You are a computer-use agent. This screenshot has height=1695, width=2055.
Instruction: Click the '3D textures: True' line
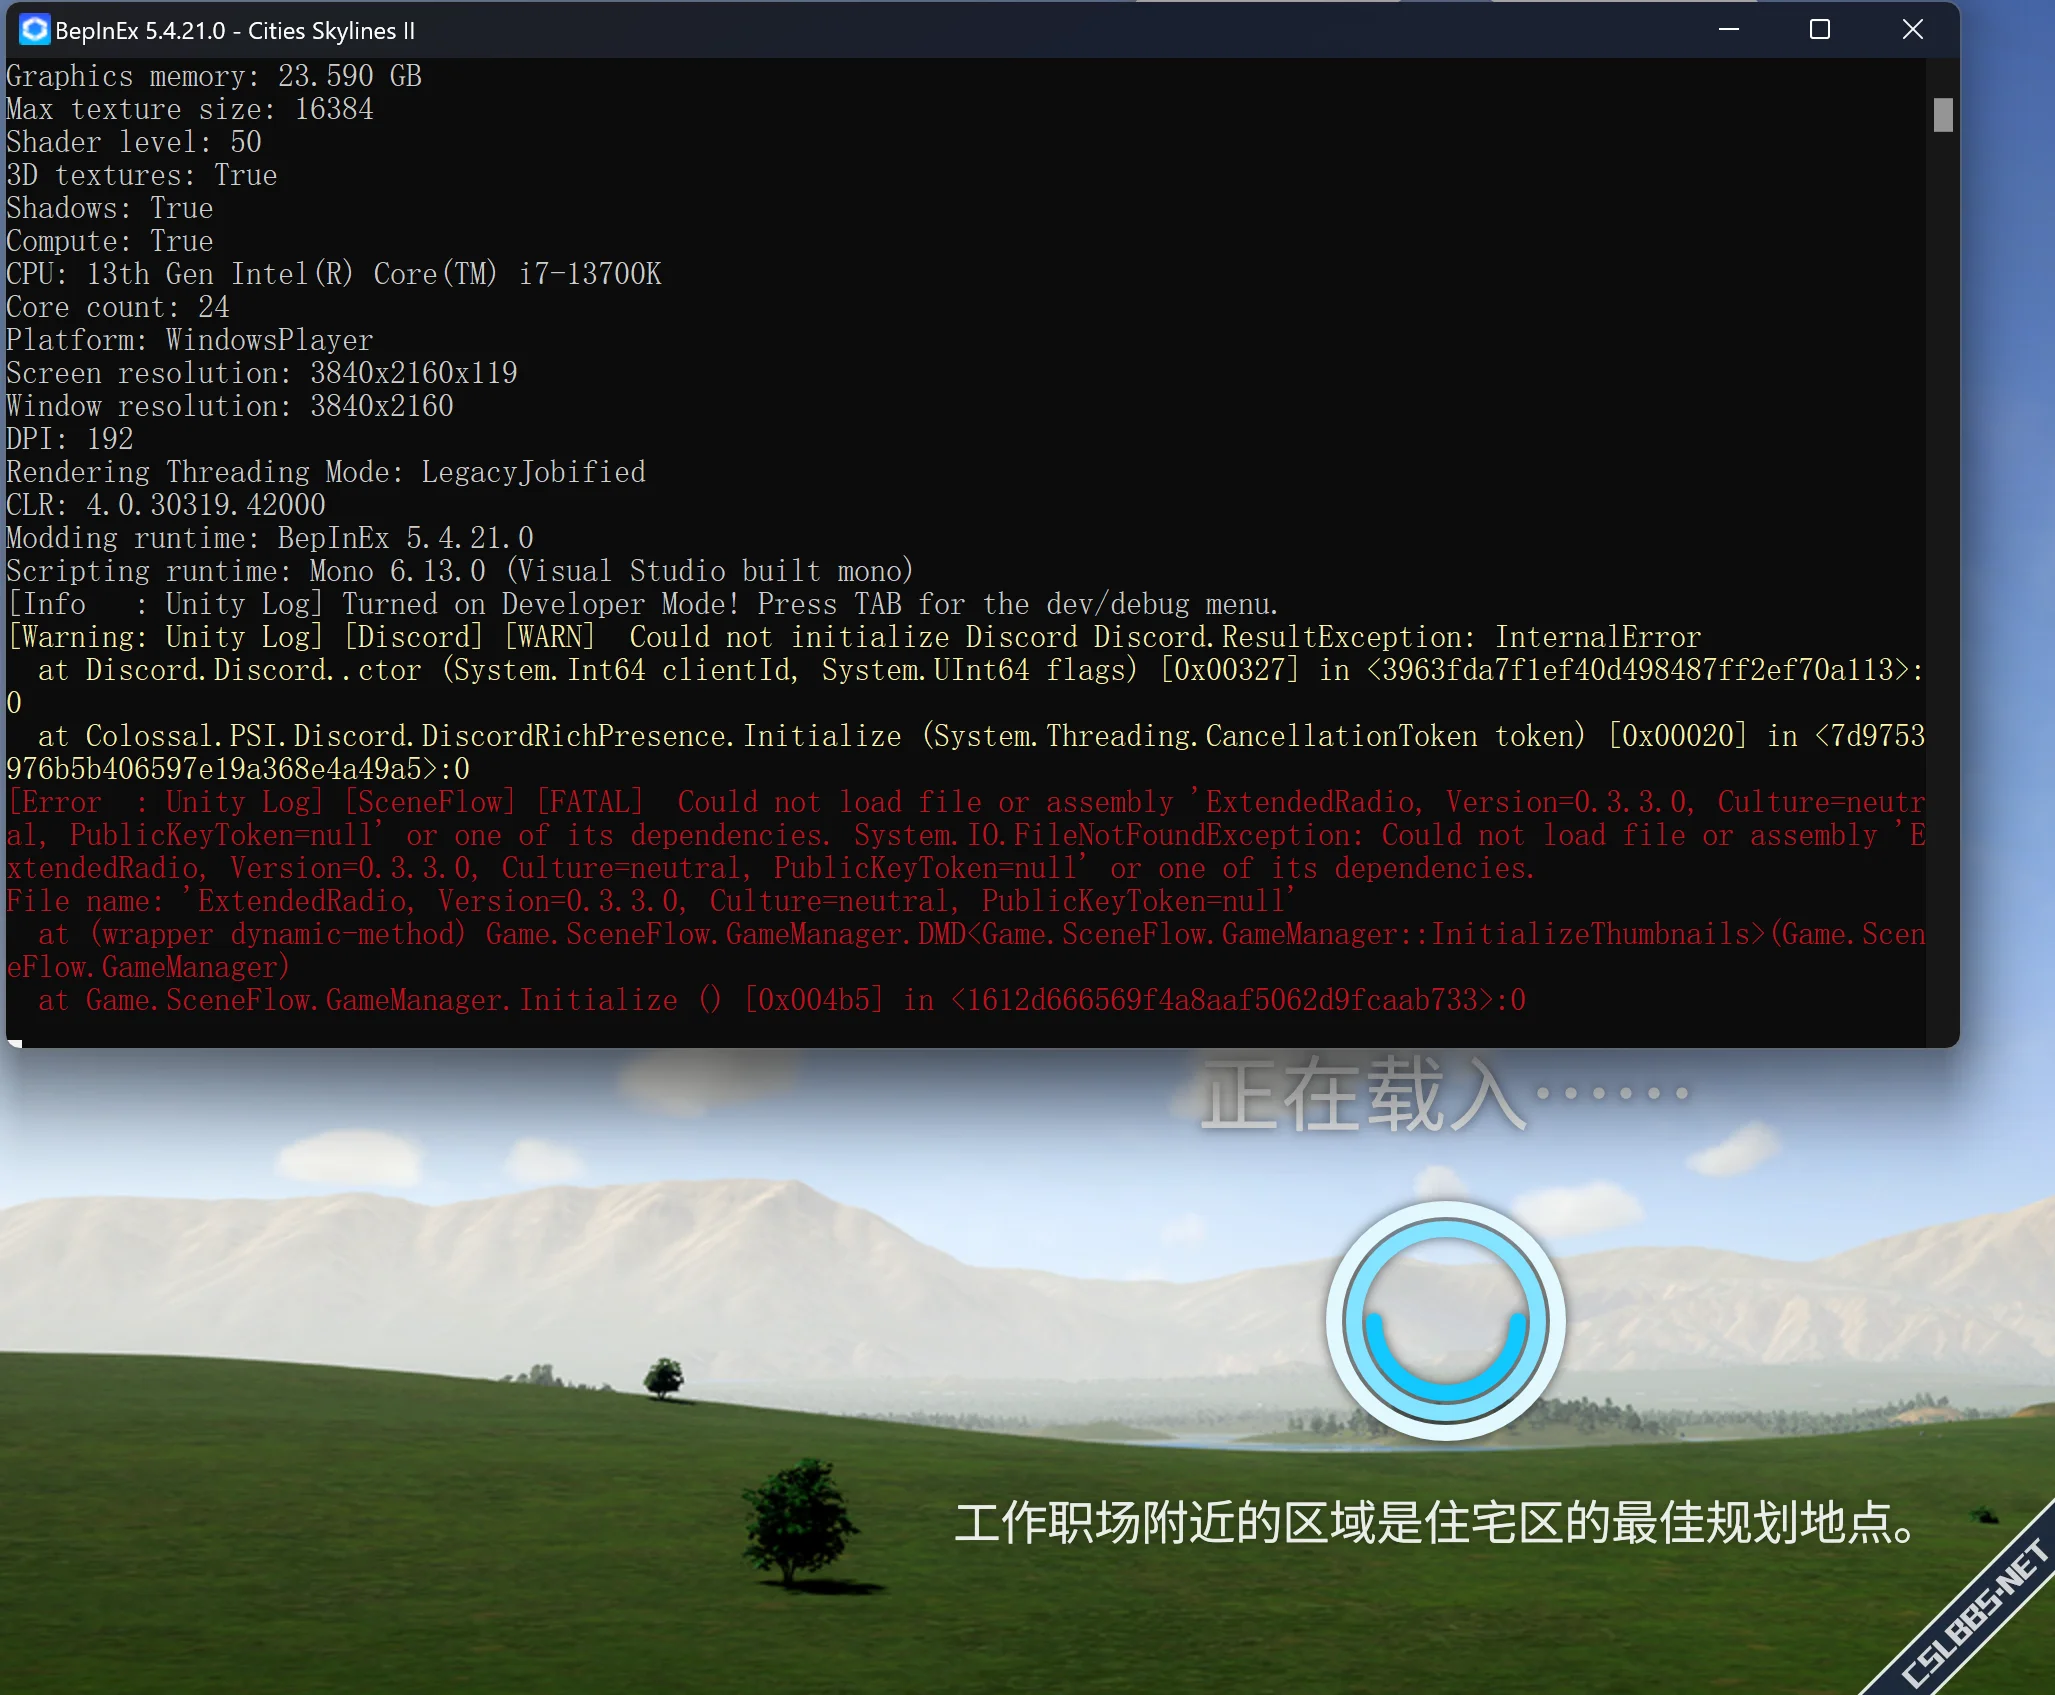tap(142, 175)
